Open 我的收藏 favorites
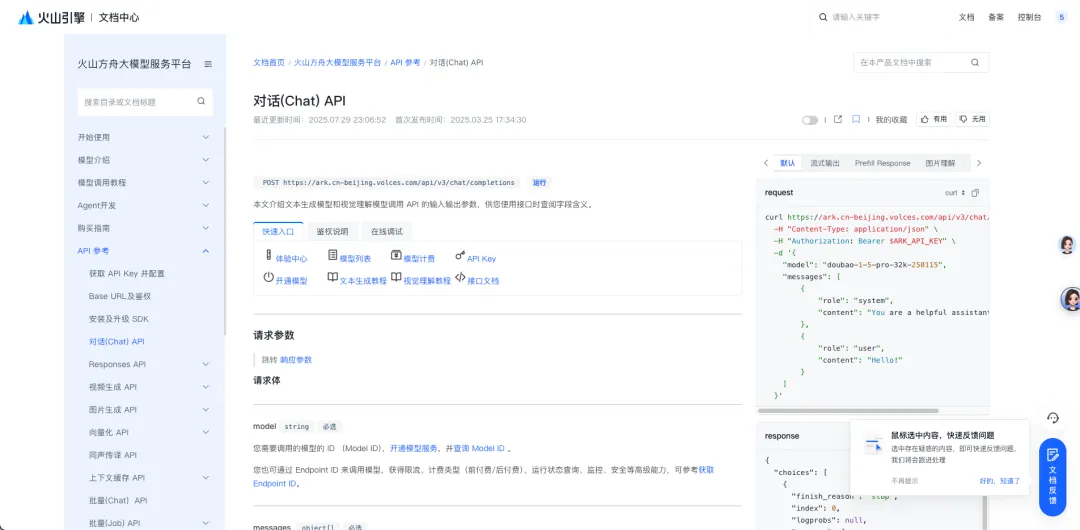This screenshot has height=530, width=1080. point(891,119)
